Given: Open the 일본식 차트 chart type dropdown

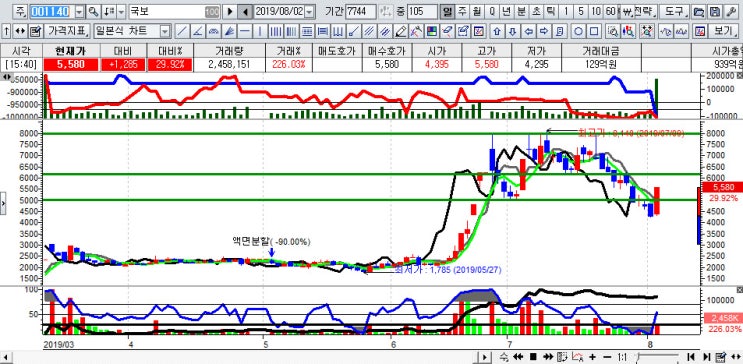Looking at the screenshot, I should (x=164, y=32).
